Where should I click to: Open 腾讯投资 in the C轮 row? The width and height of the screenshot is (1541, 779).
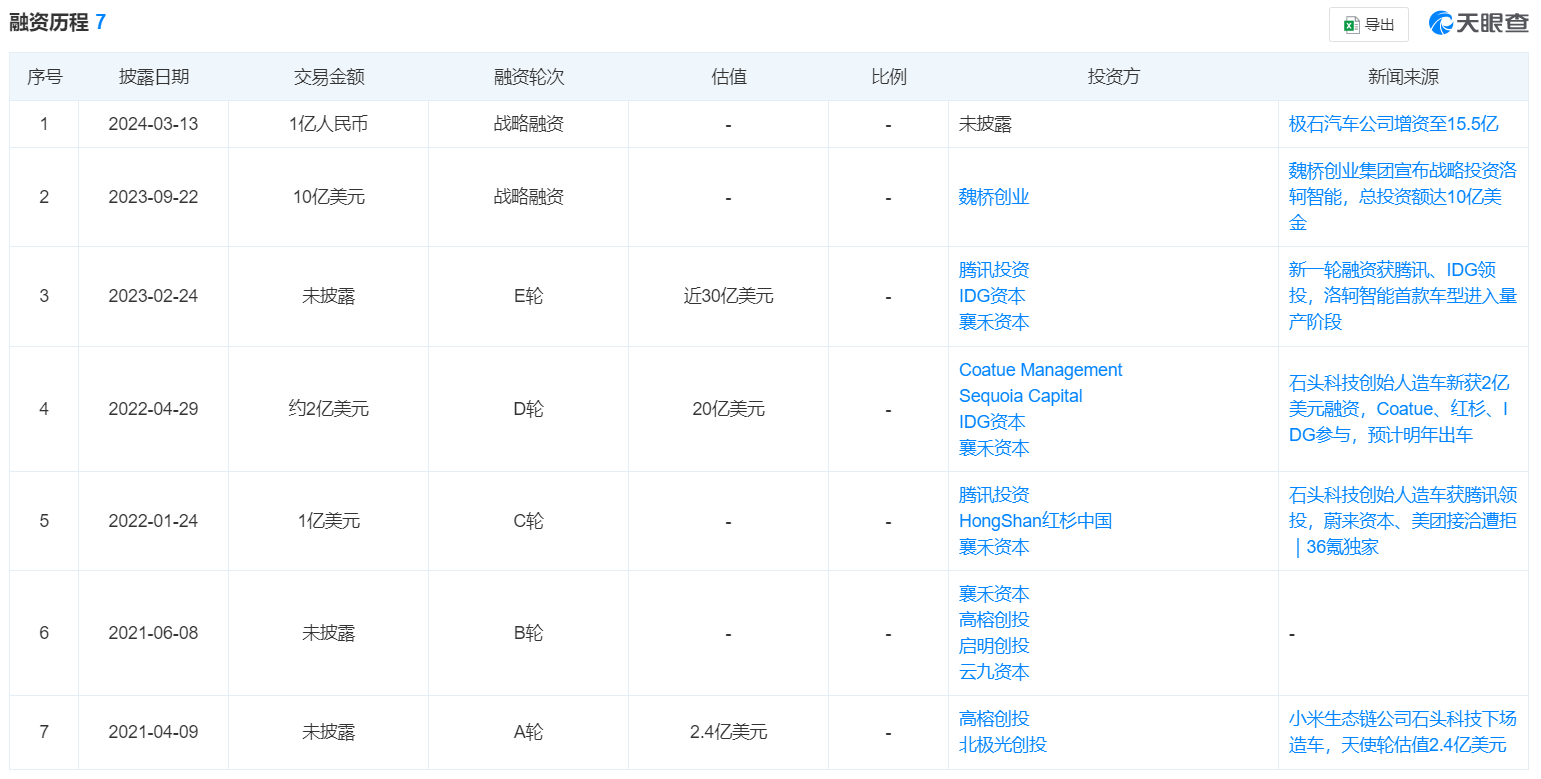point(994,495)
